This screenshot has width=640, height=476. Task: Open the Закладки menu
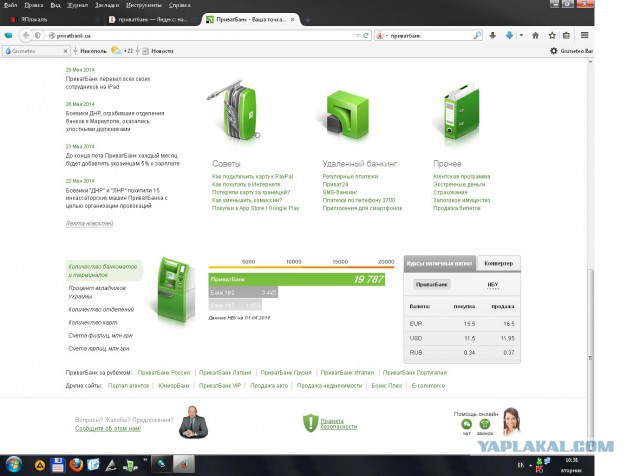pyautogui.click(x=107, y=5)
